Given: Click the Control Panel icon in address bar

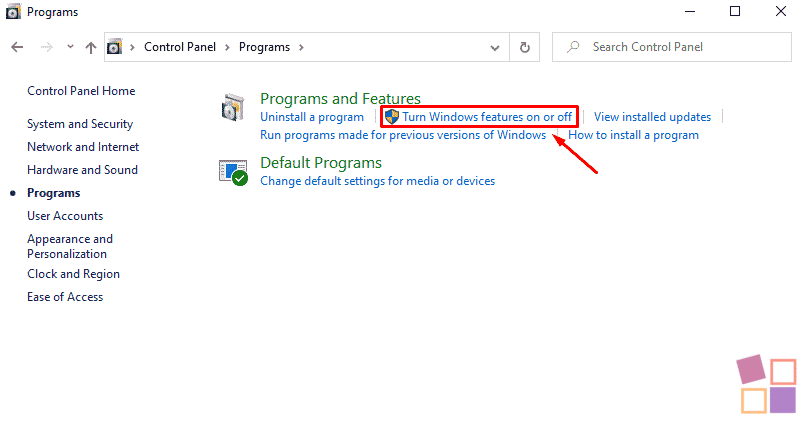Looking at the screenshot, I should (114, 47).
